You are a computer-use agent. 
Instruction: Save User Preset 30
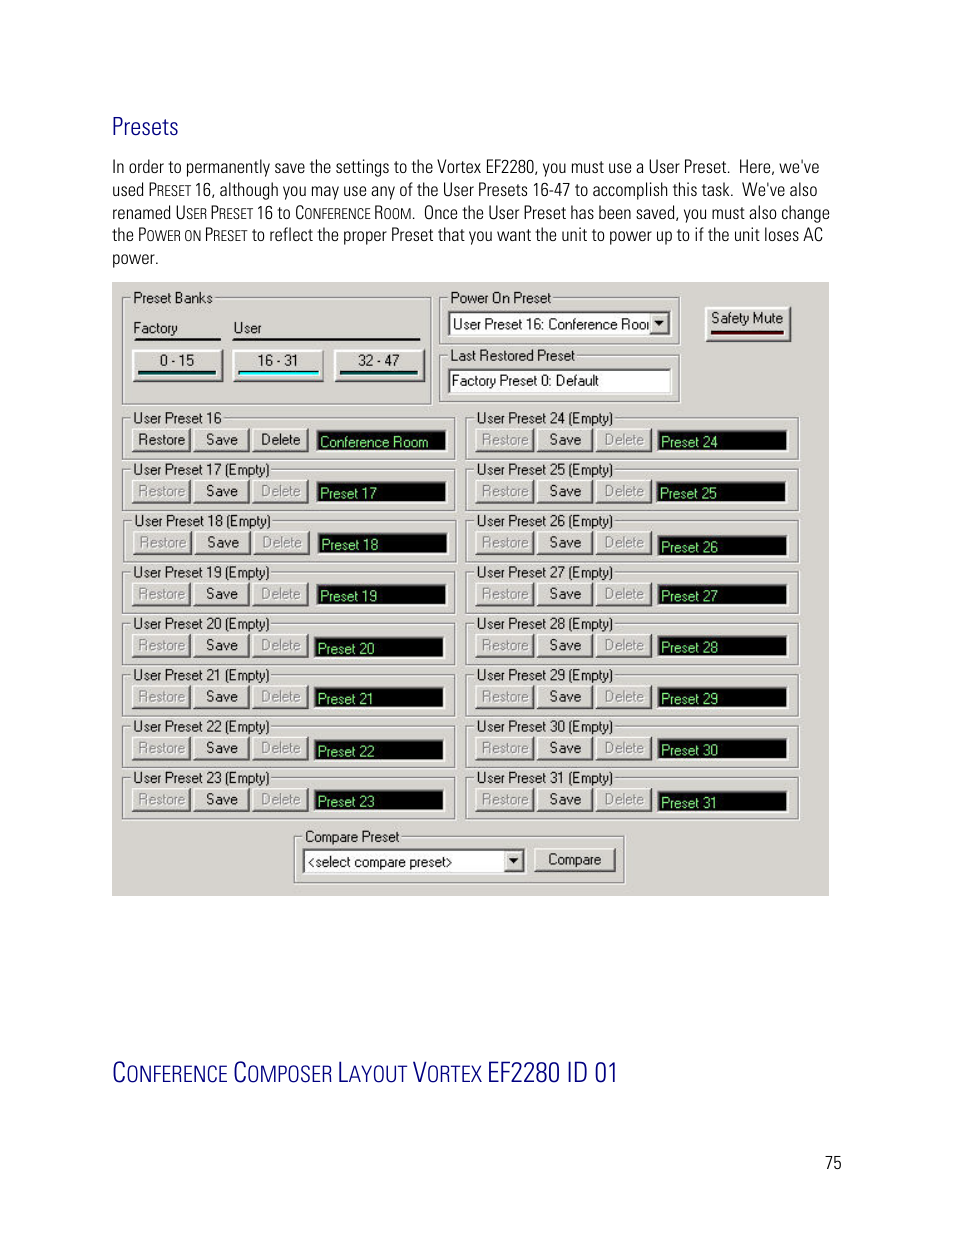coord(565,748)
